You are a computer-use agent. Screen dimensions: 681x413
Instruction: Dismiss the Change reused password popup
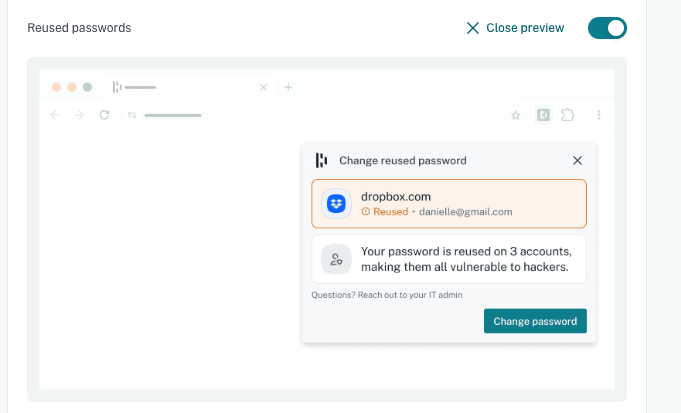coord(577,161)
